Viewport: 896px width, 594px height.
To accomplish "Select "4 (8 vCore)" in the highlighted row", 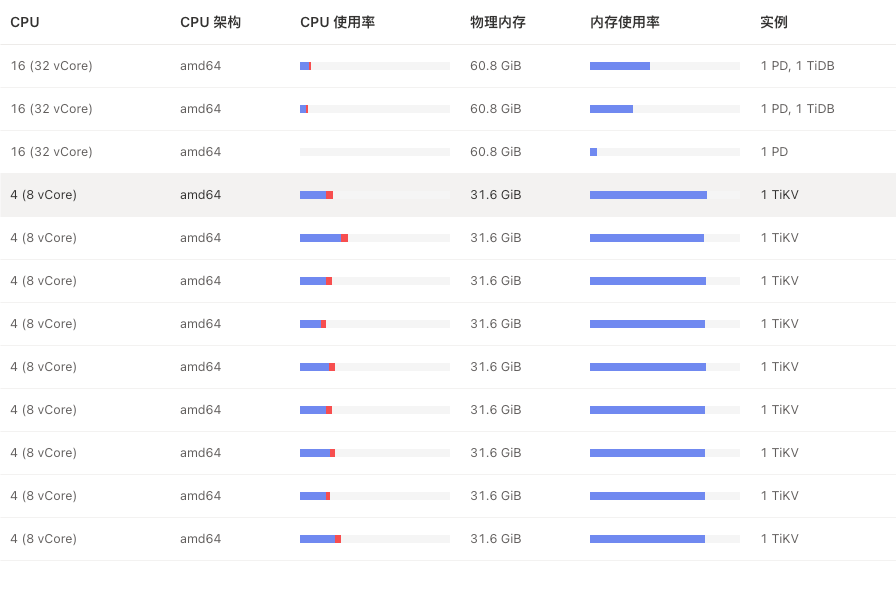I will [43, 195].
